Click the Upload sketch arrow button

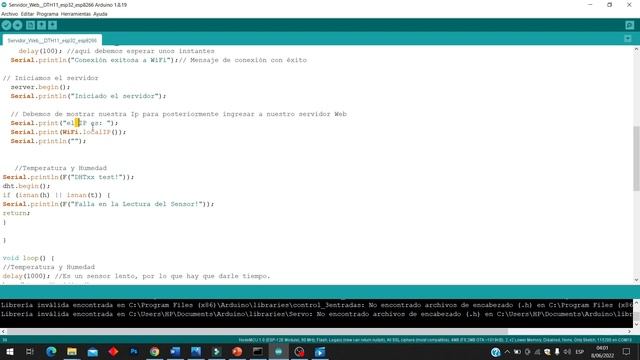pyautogui.click(x=17, y=25)
